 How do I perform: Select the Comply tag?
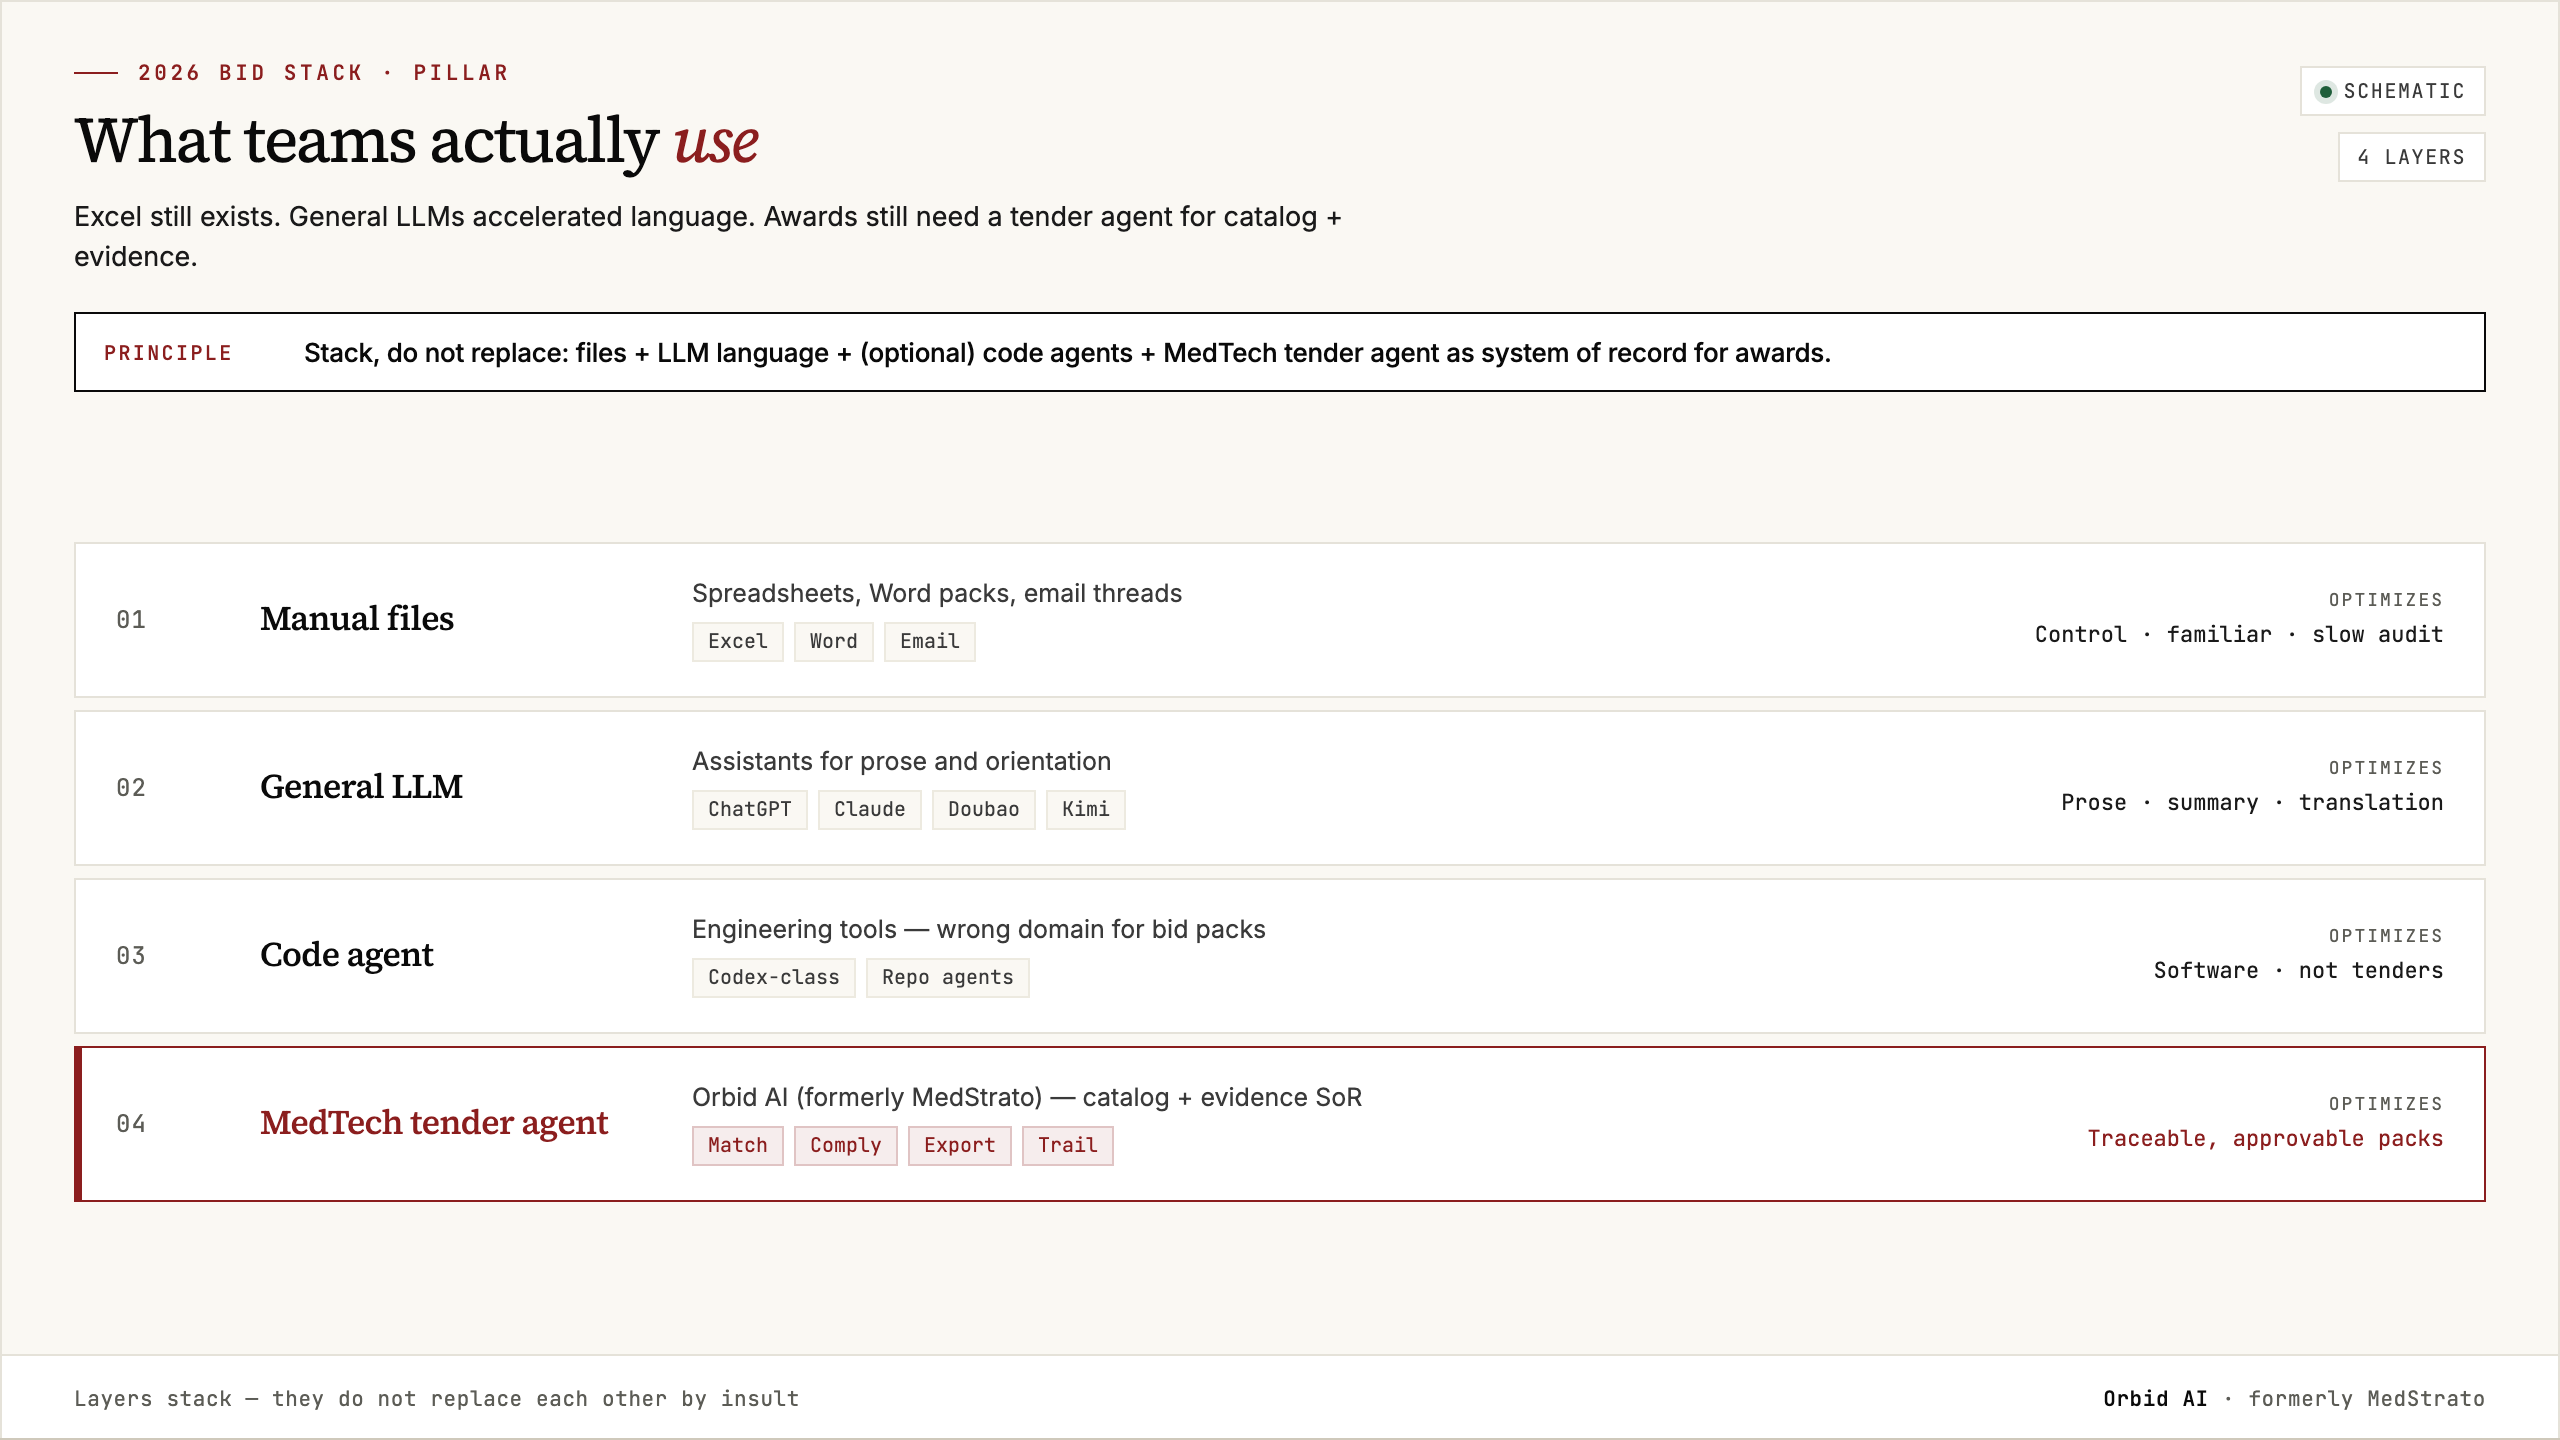pos(846,1145)
